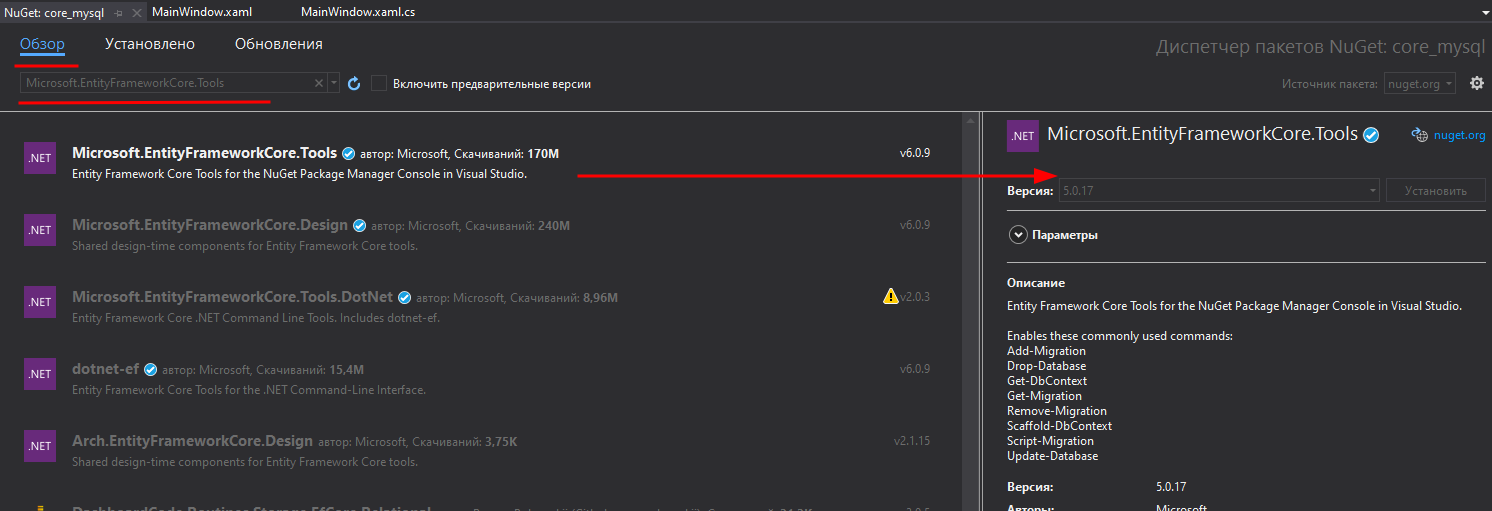
Task: Switch to the Обновления tab
Action: [278, 44]
